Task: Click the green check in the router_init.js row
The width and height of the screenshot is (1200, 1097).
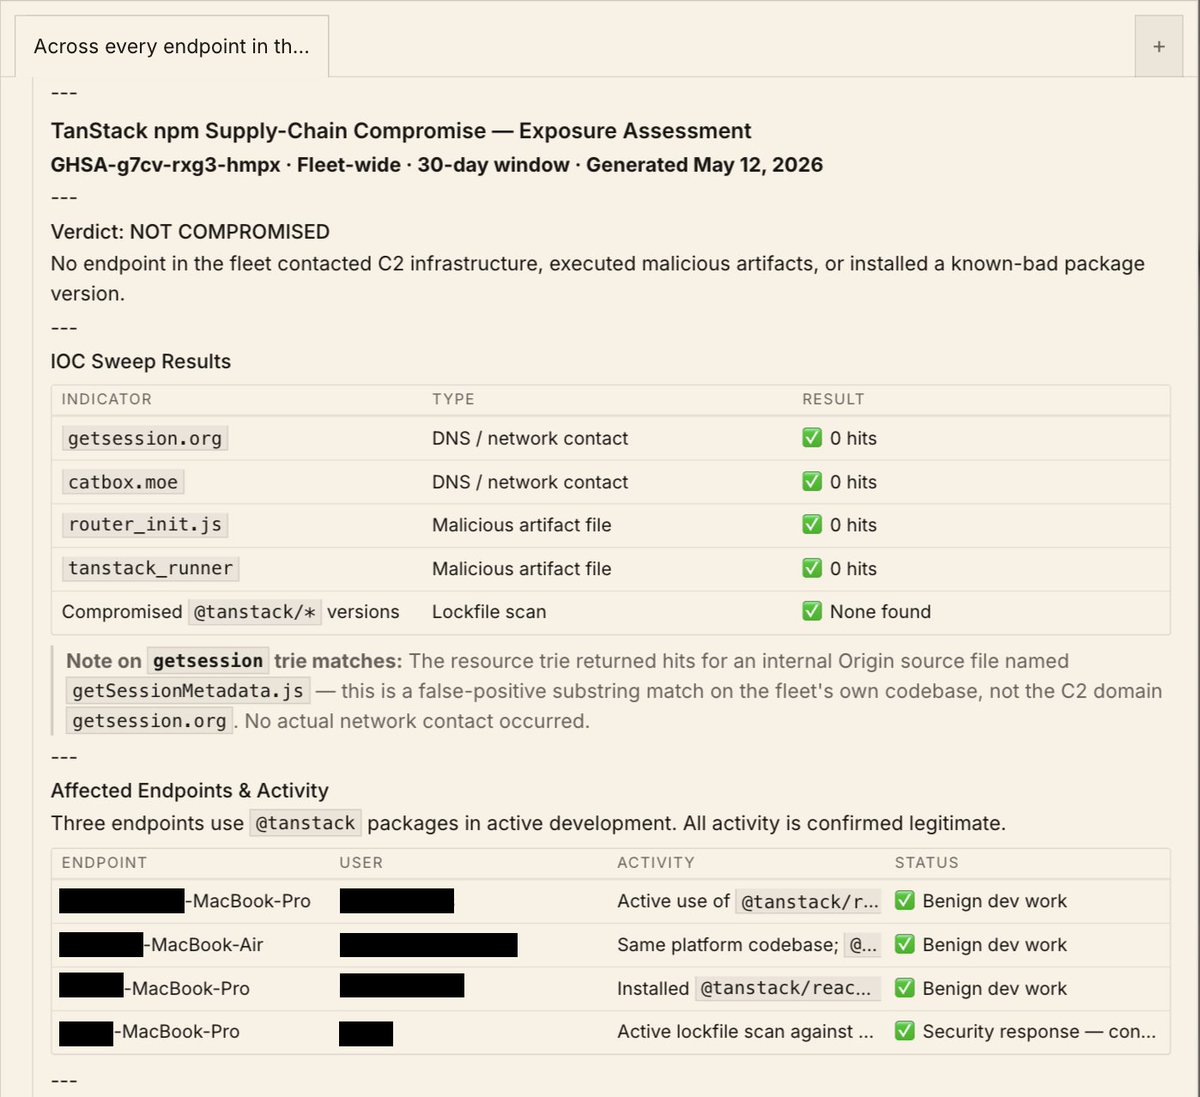Action: 812,525
